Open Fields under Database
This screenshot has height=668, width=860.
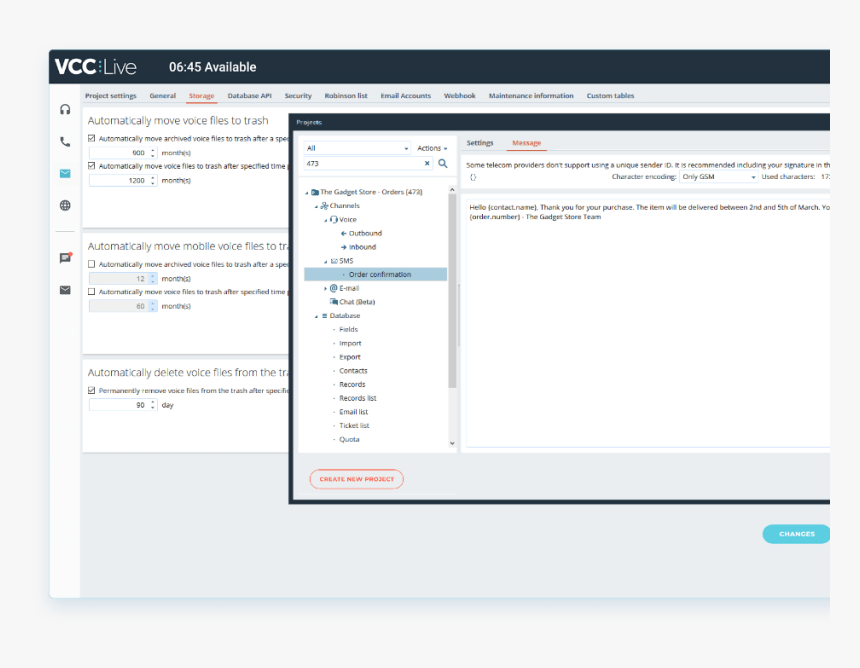[x=348, y=330]
